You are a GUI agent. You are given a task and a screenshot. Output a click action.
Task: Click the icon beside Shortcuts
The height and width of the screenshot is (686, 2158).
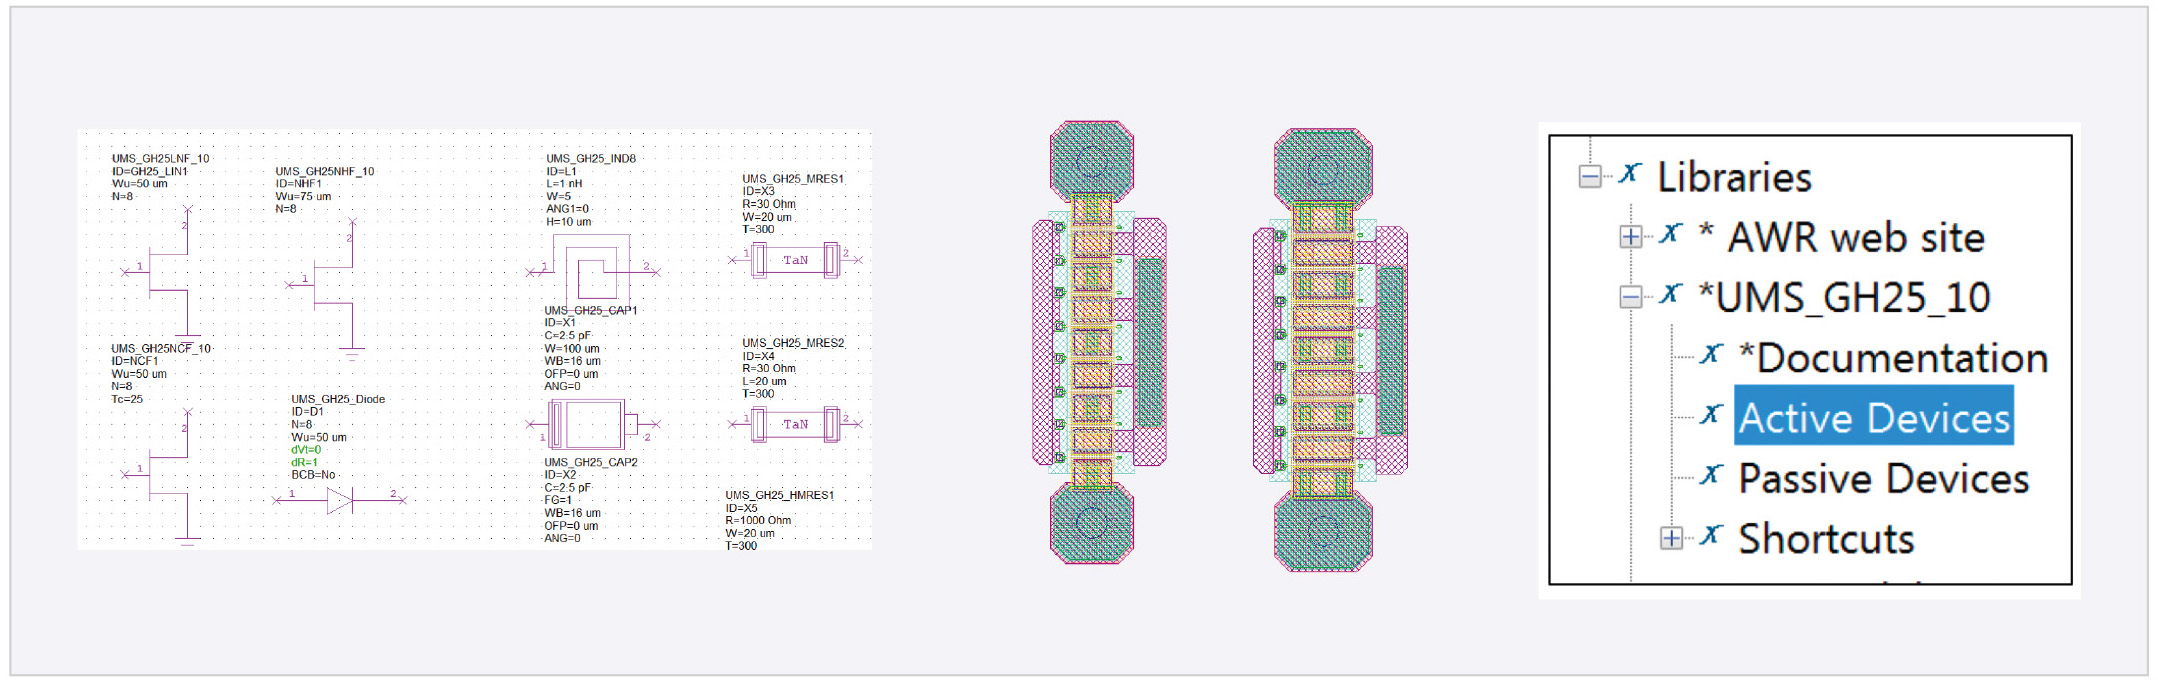coord(1712,534)
